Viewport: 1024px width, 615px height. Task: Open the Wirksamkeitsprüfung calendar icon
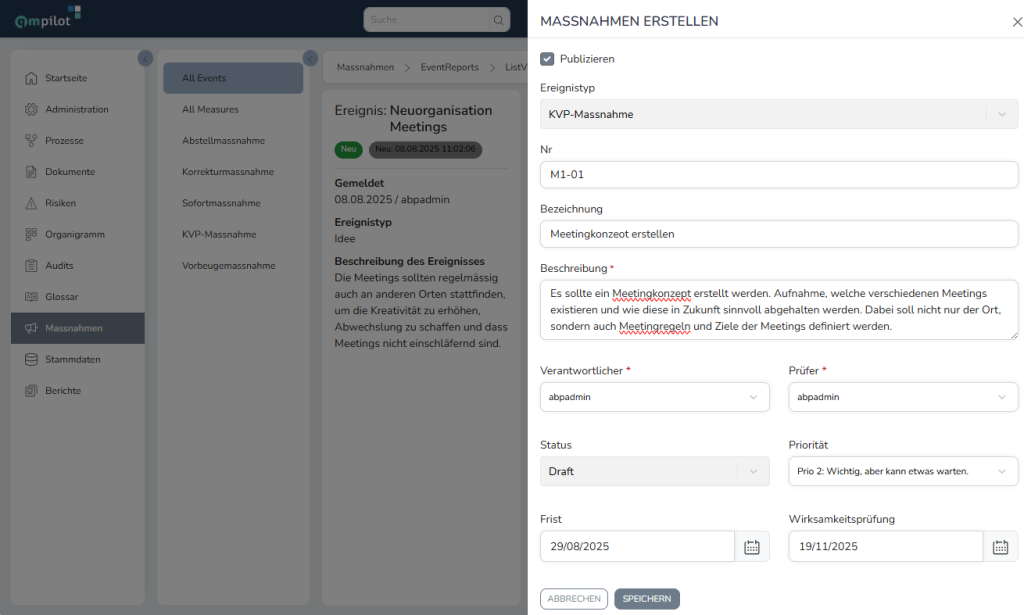[x=1000, y=547]
